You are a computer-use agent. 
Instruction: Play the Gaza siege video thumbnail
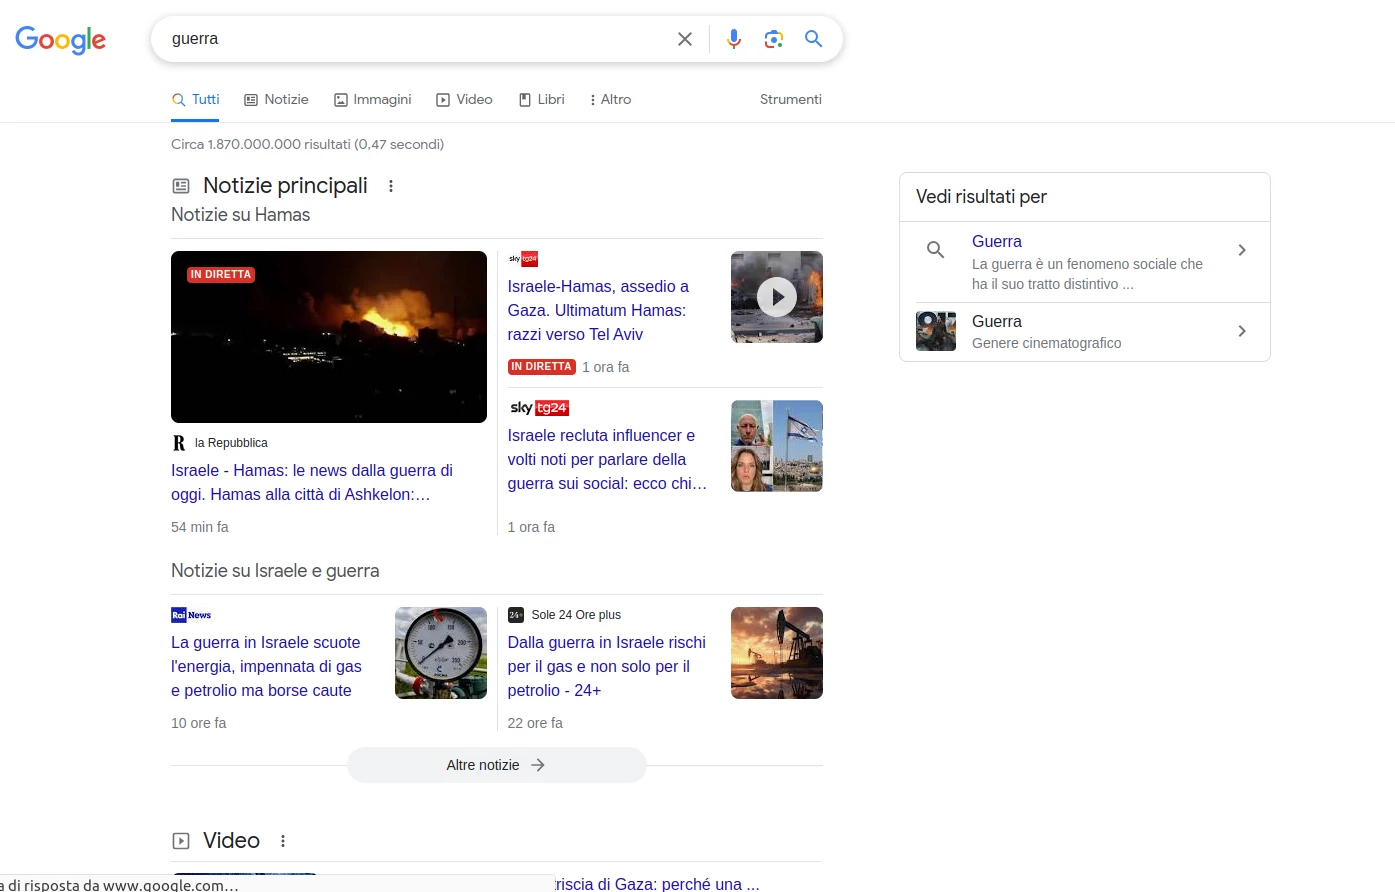point(777,297)
